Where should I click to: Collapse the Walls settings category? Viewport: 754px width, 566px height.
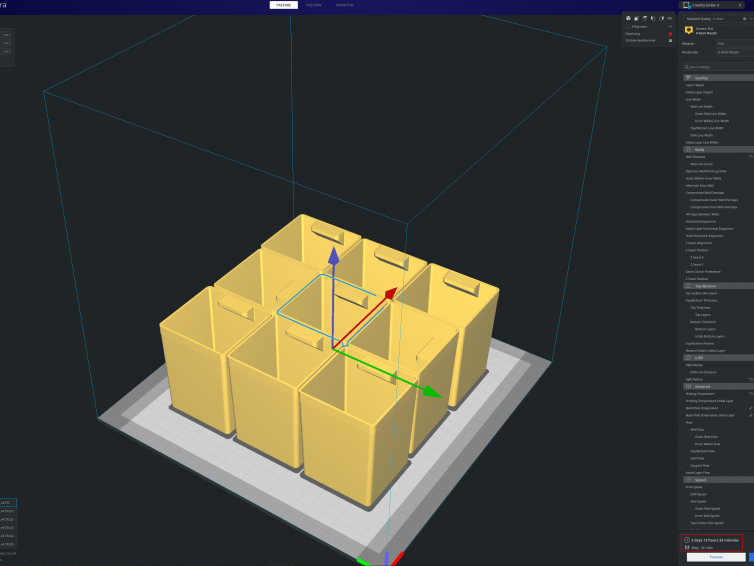click(x=718, y=150)
